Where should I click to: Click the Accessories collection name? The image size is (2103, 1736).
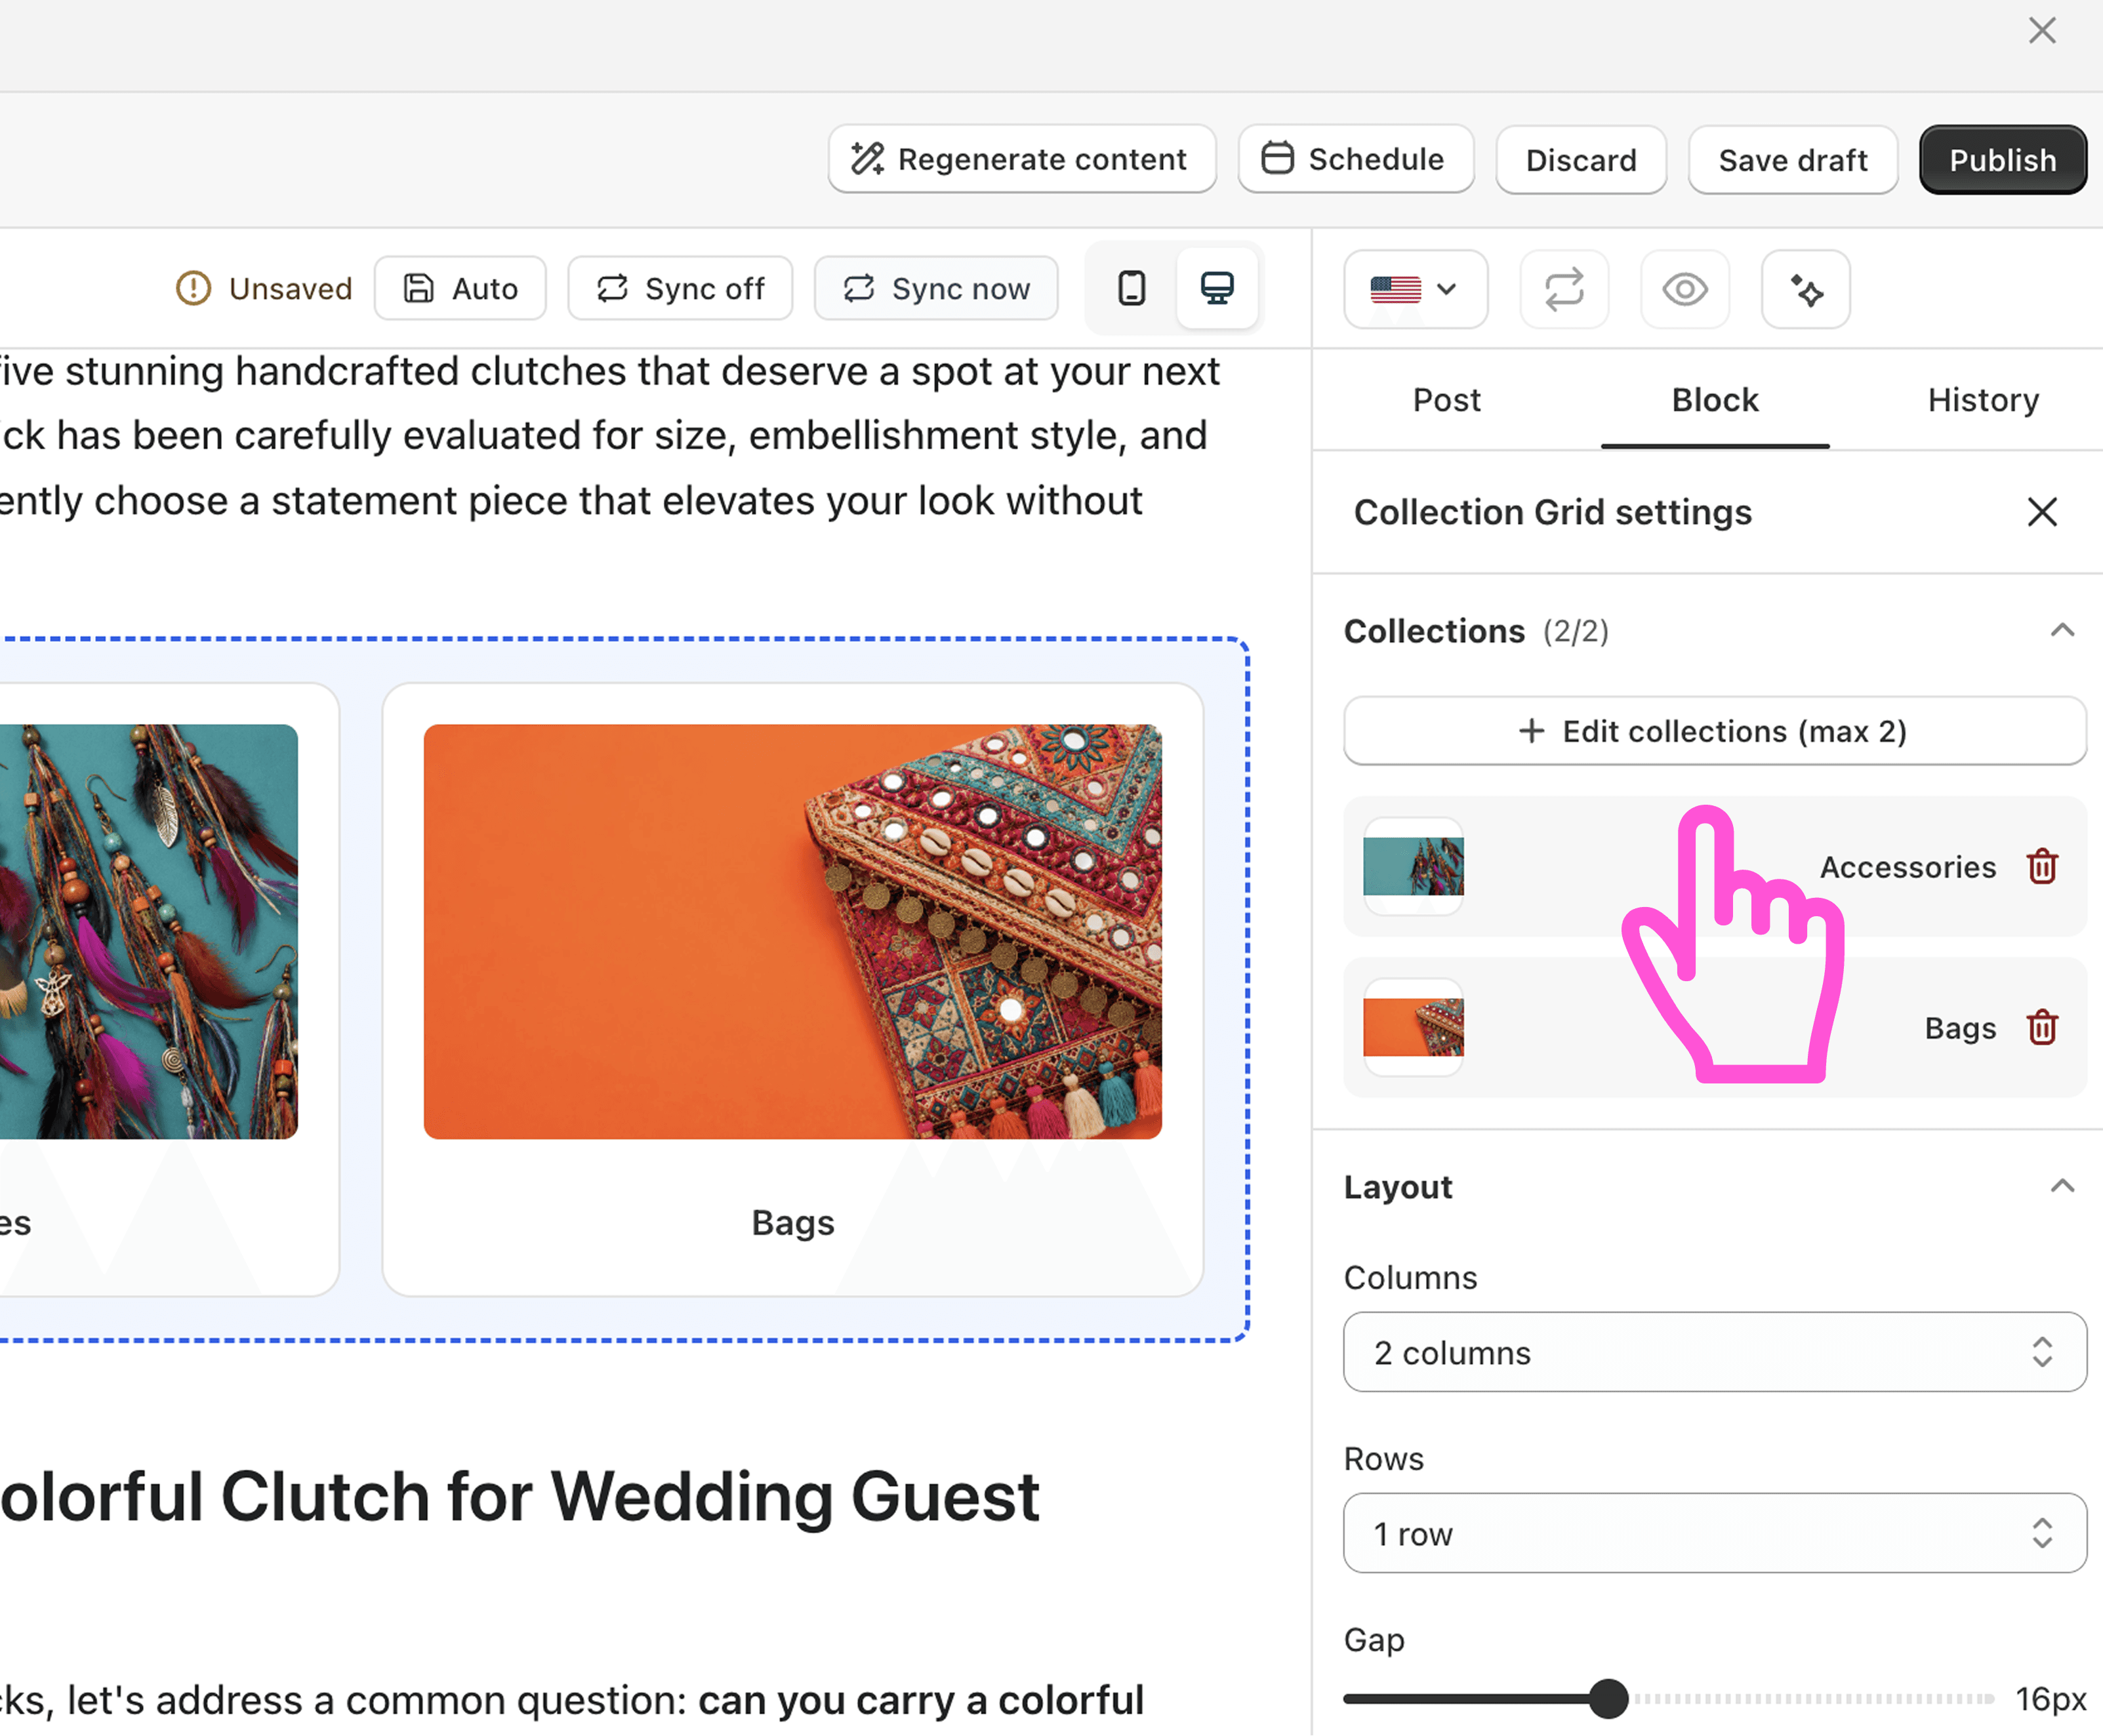(x=1907, y=867)
